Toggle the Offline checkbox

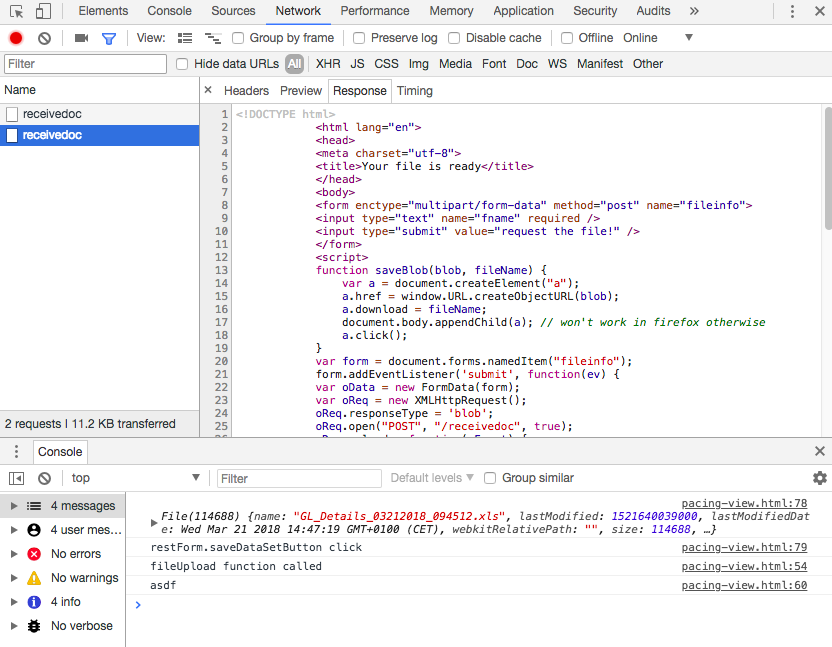[567, 38]
